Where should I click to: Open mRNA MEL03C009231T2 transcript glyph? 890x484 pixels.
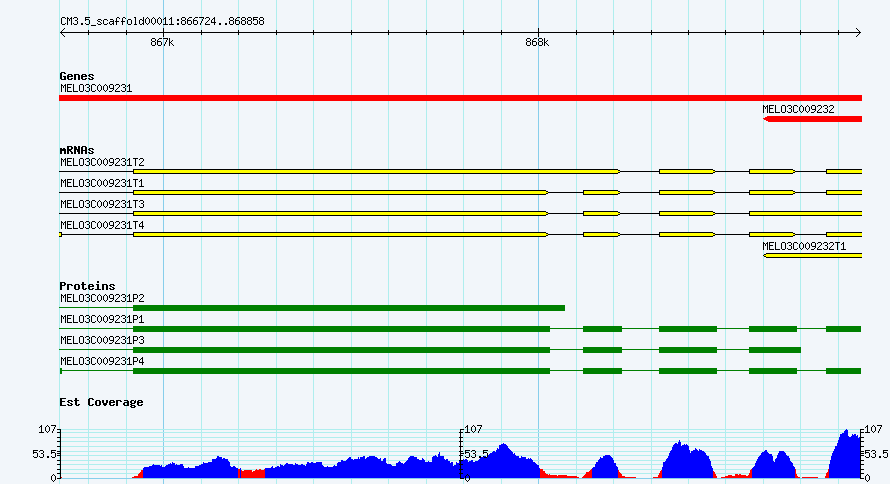coord(460,171)
